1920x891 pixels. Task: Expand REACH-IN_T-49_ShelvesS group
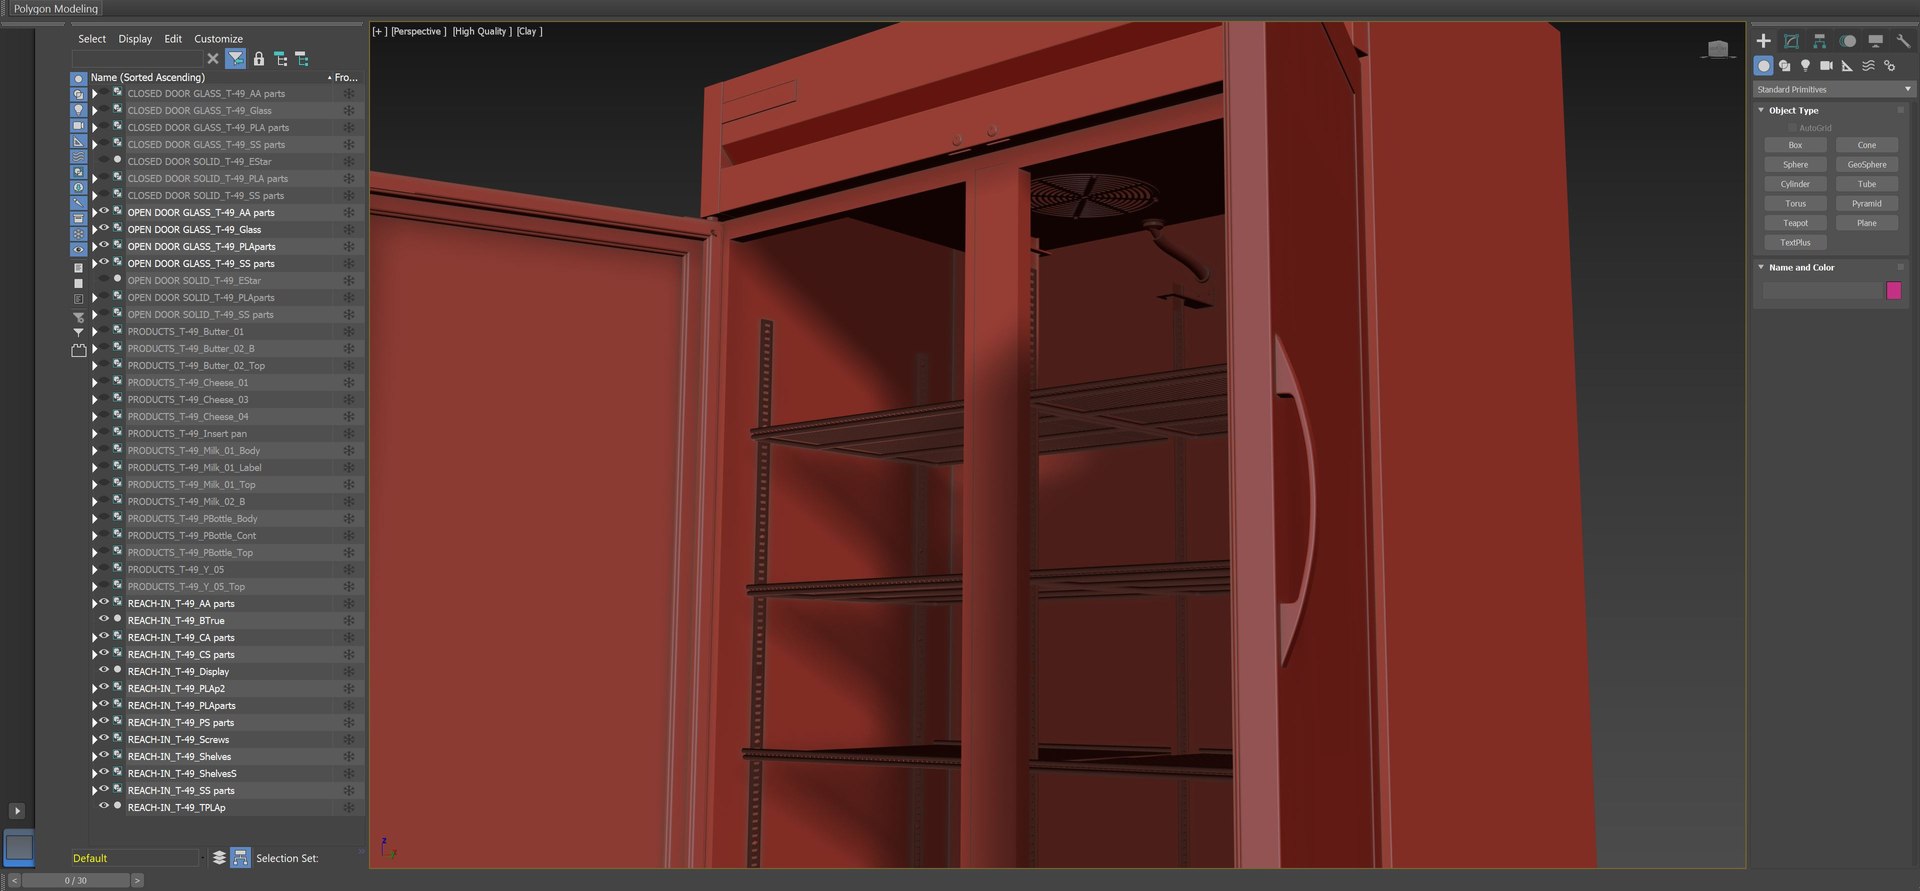[x=95, y=774]
